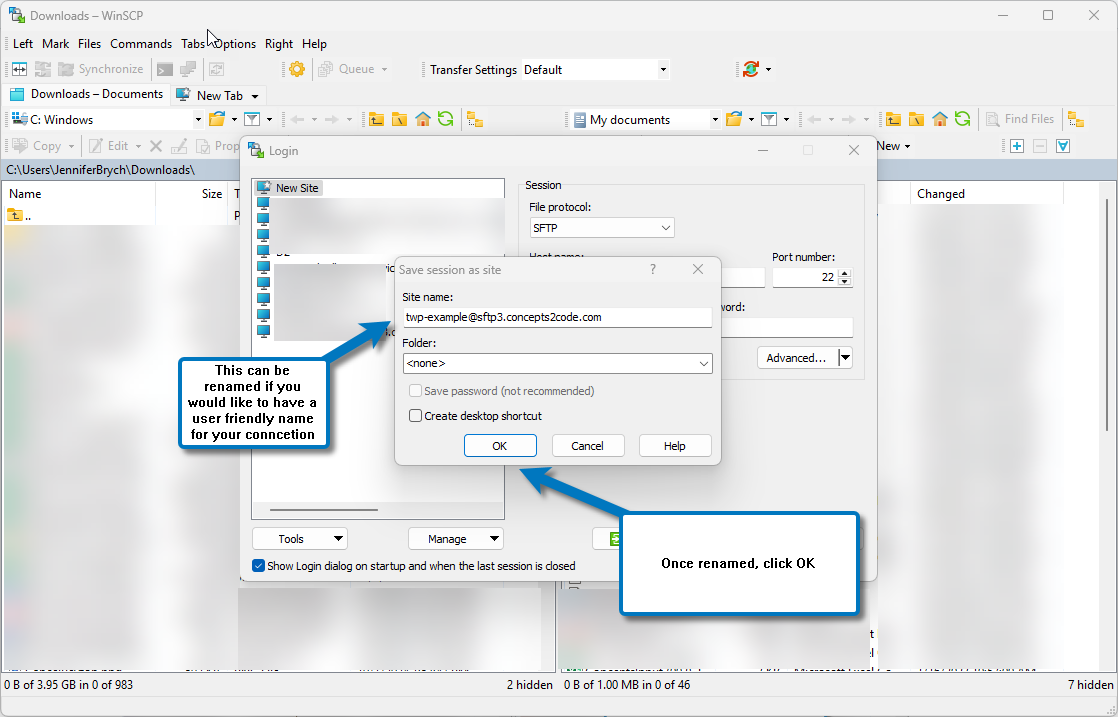The height and width of the screenshot is (717, 1118).
Task: Click the Advanced... button
Action: point(797,358)
